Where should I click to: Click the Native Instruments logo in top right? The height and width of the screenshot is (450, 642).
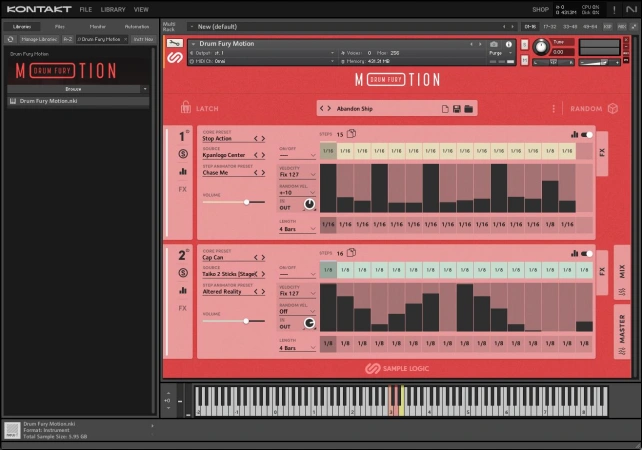631,9
